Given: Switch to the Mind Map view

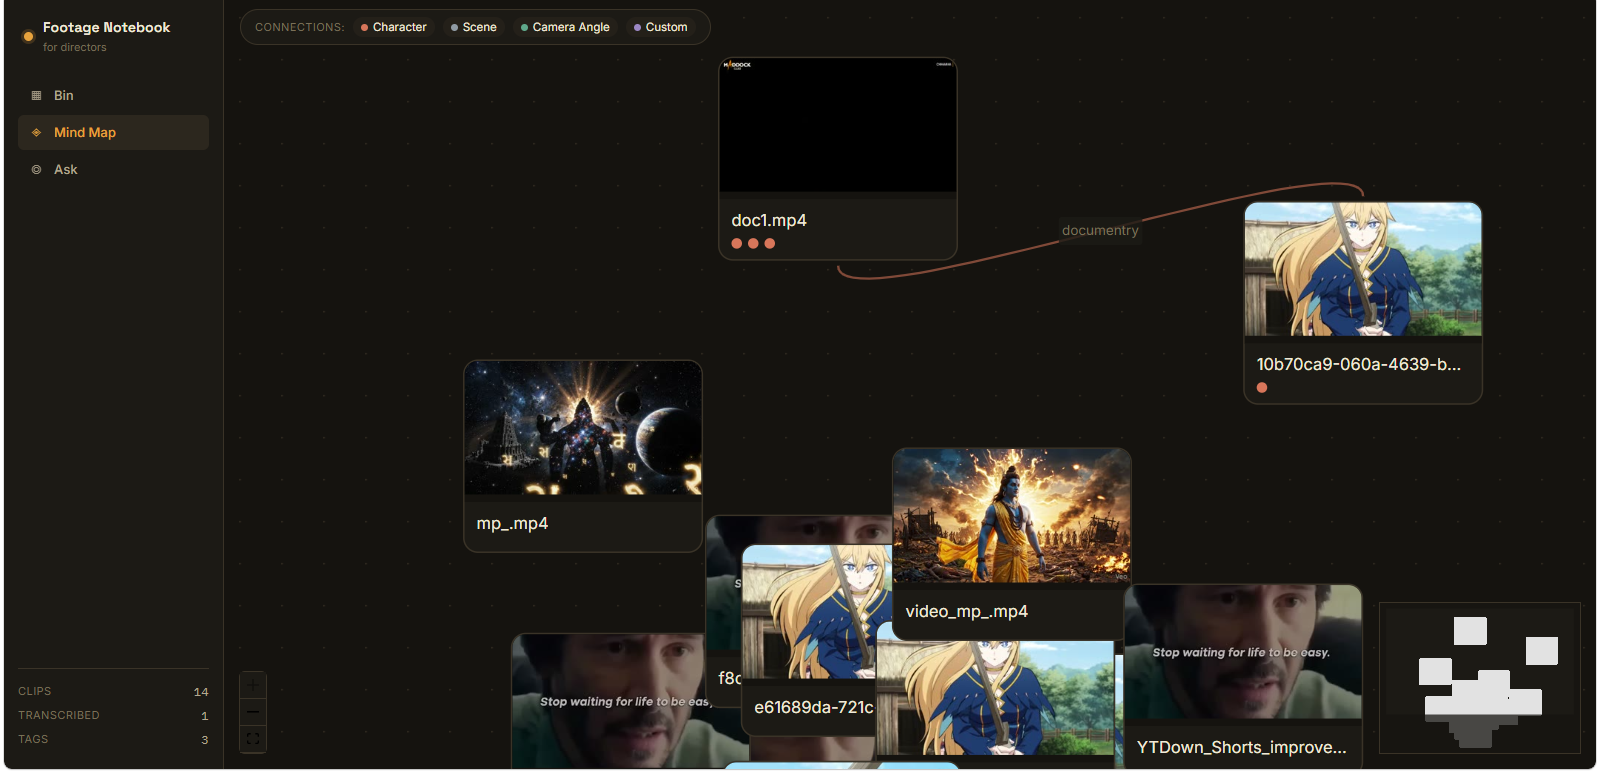Looking at the screenshot, I should (x=113, y=132).
